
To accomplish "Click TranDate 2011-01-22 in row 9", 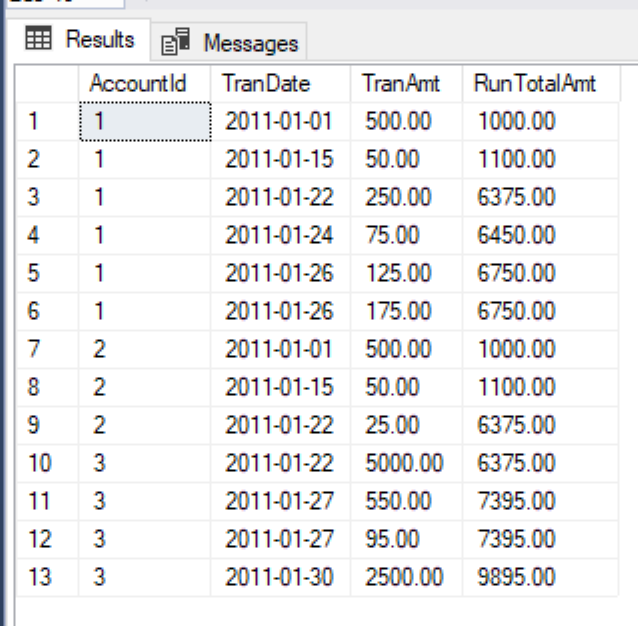I will (280, 425).
